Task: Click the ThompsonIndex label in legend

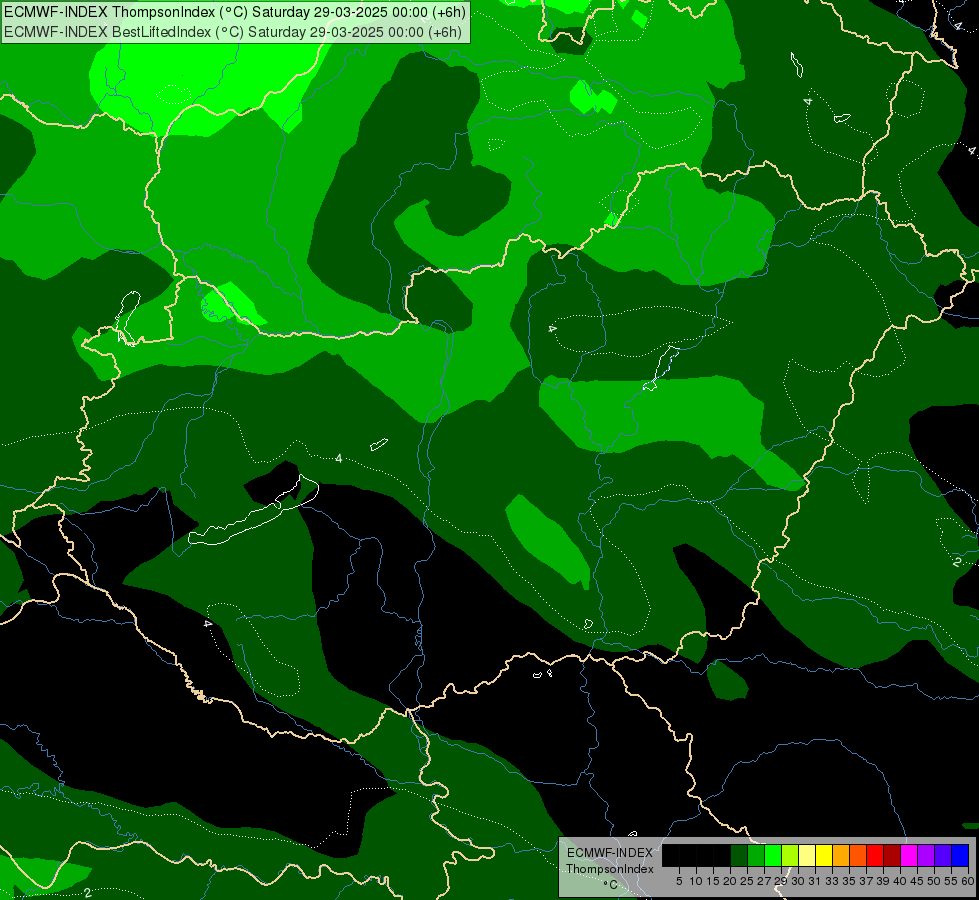Action: point(610,869)
